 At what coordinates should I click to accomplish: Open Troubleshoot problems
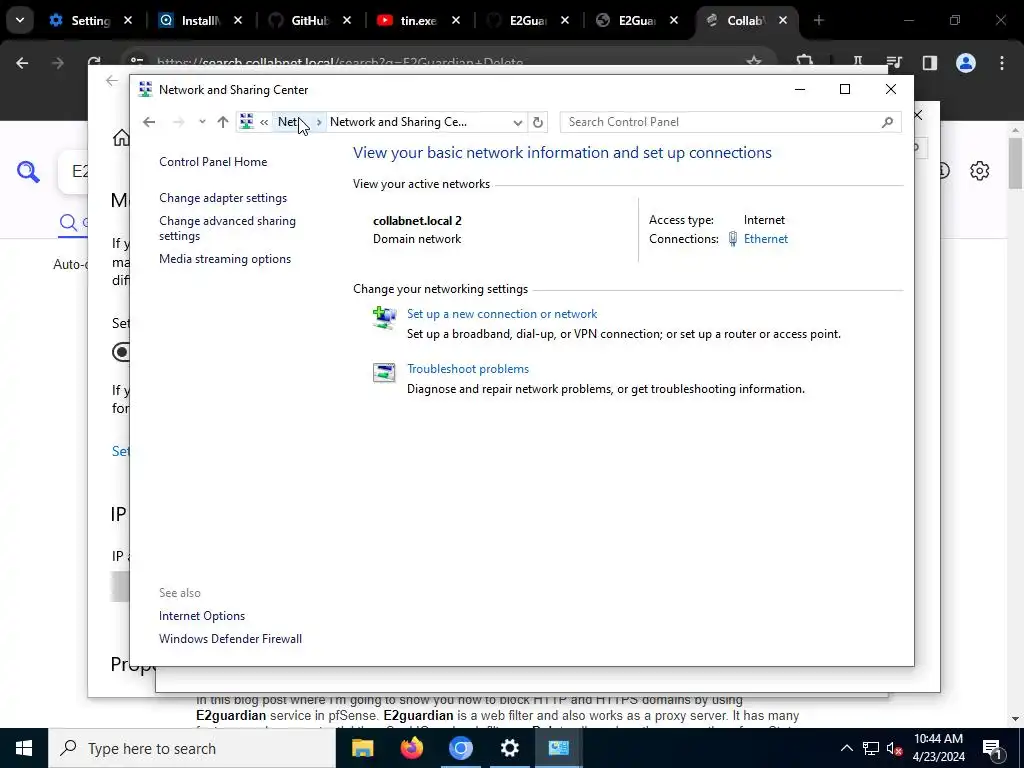pyautogui.click(x=468, y=369)
